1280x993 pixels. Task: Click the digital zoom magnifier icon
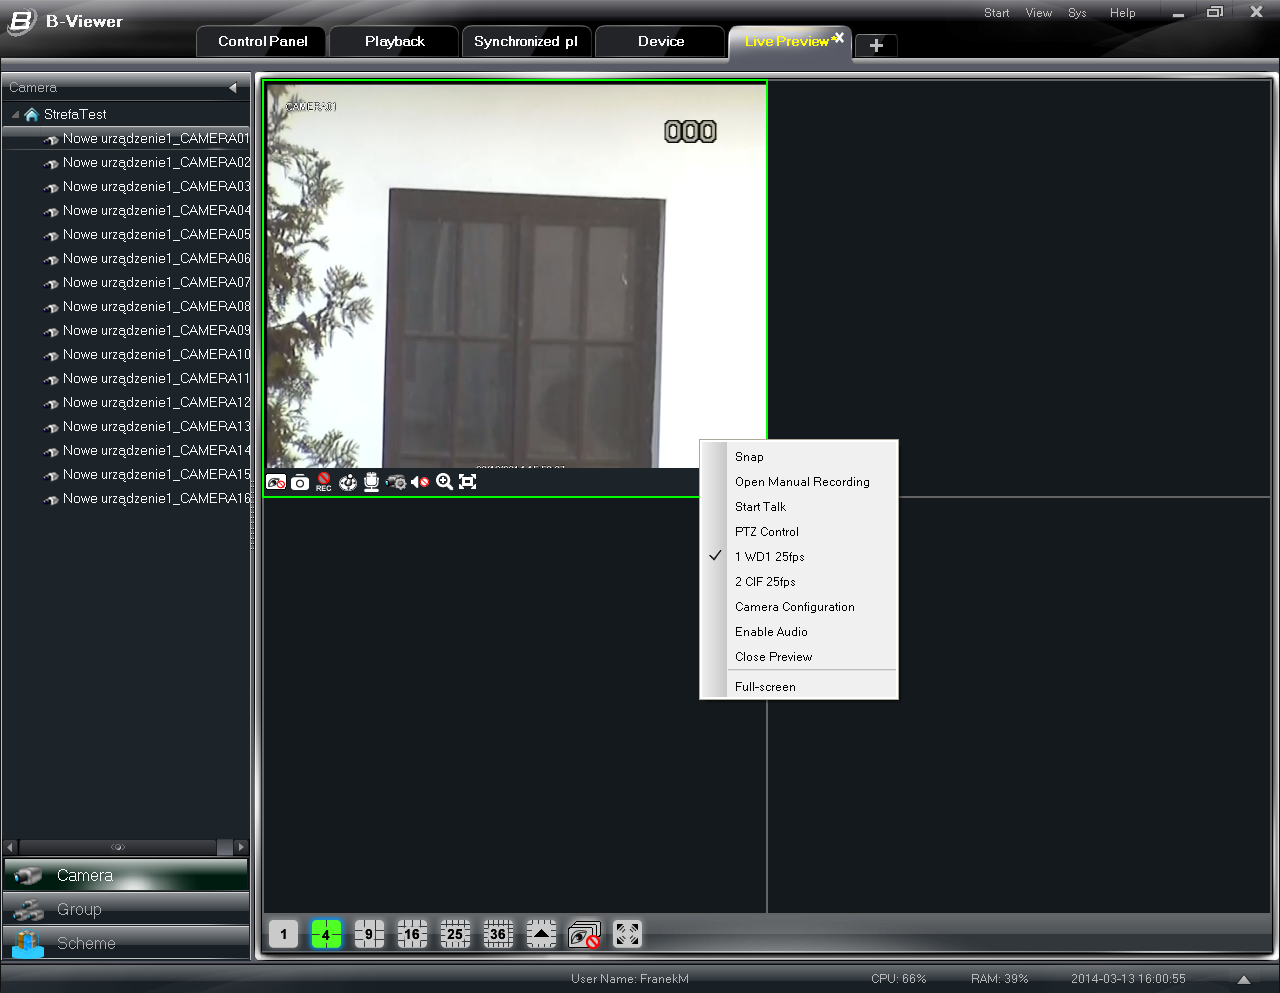tap(444, 482)
